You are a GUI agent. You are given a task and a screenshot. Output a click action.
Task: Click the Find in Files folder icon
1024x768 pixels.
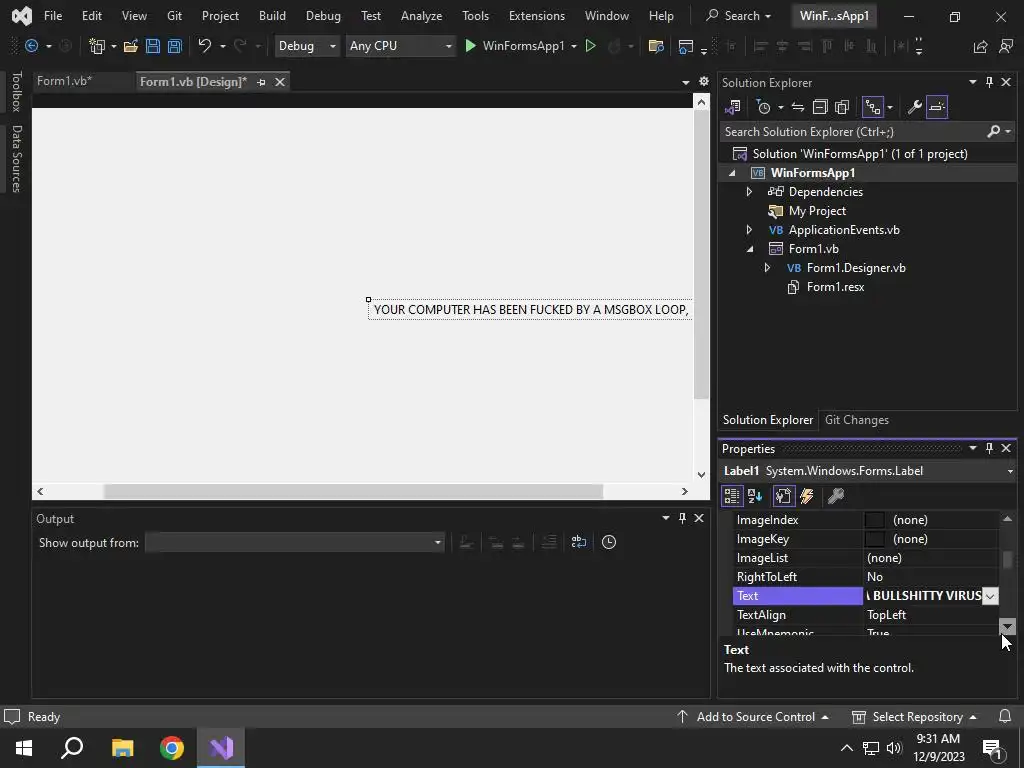tap(656, 46)
